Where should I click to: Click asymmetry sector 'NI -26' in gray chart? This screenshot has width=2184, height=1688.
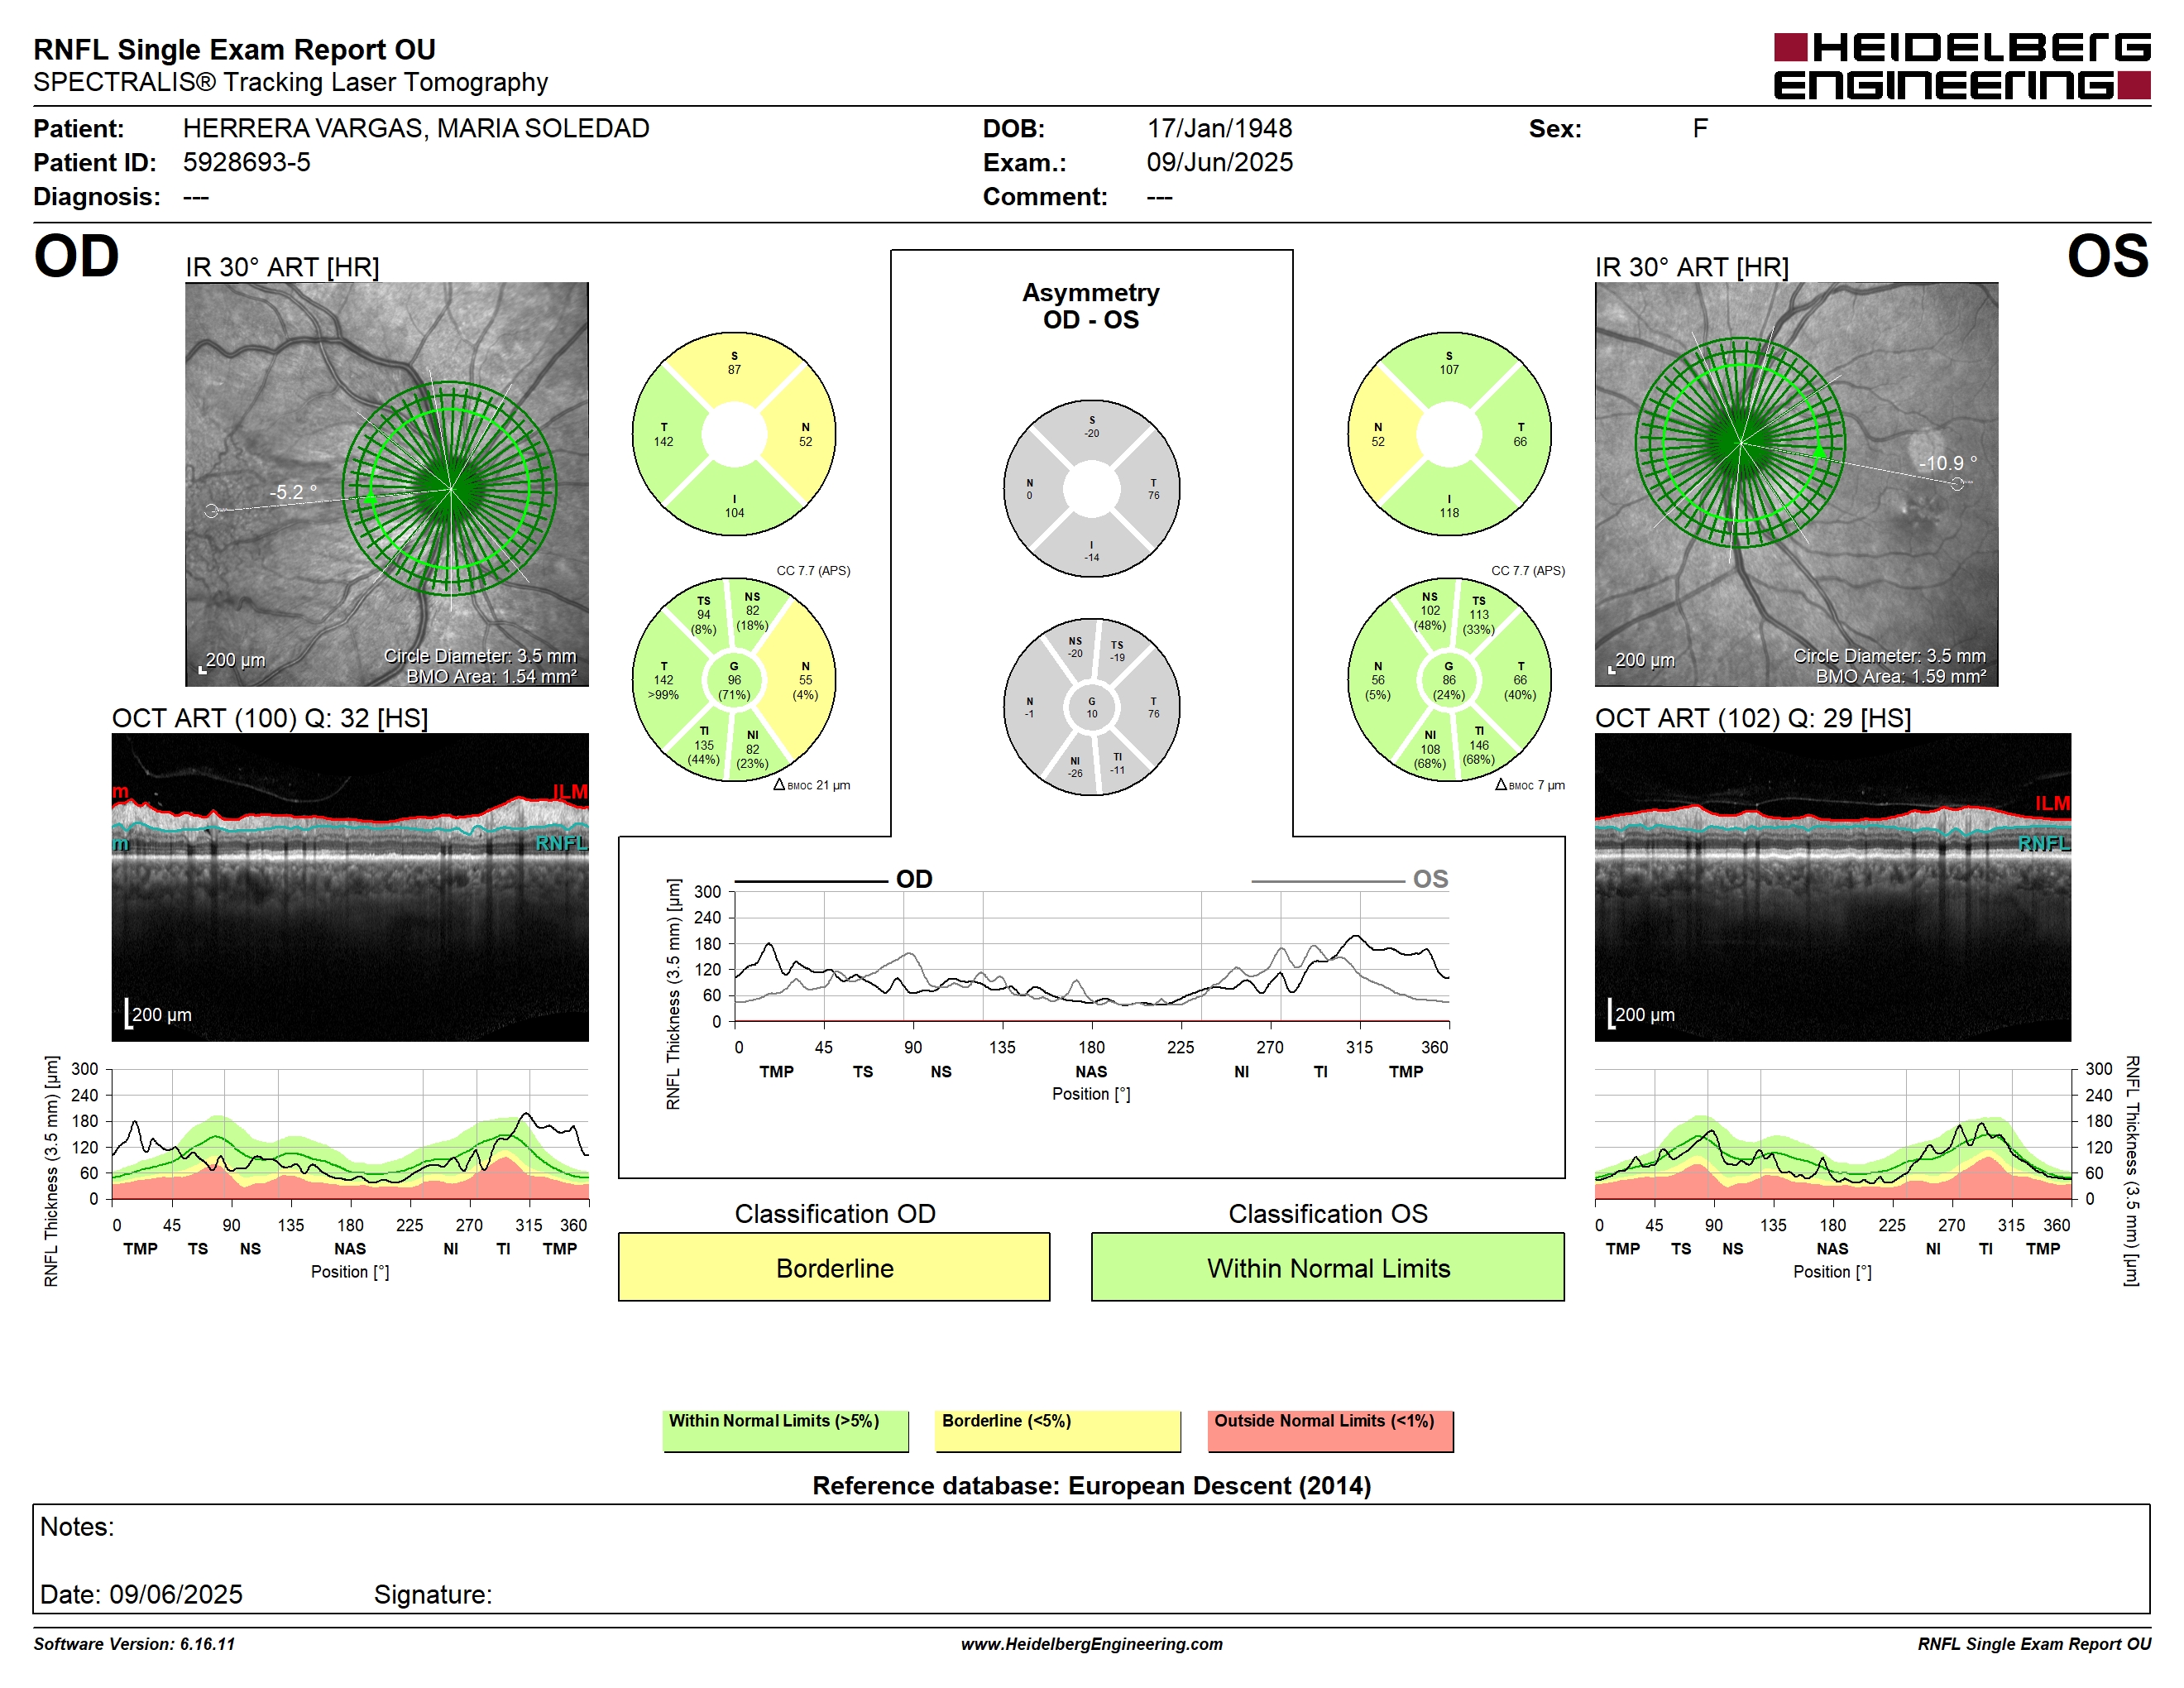tap(1075, 767)
